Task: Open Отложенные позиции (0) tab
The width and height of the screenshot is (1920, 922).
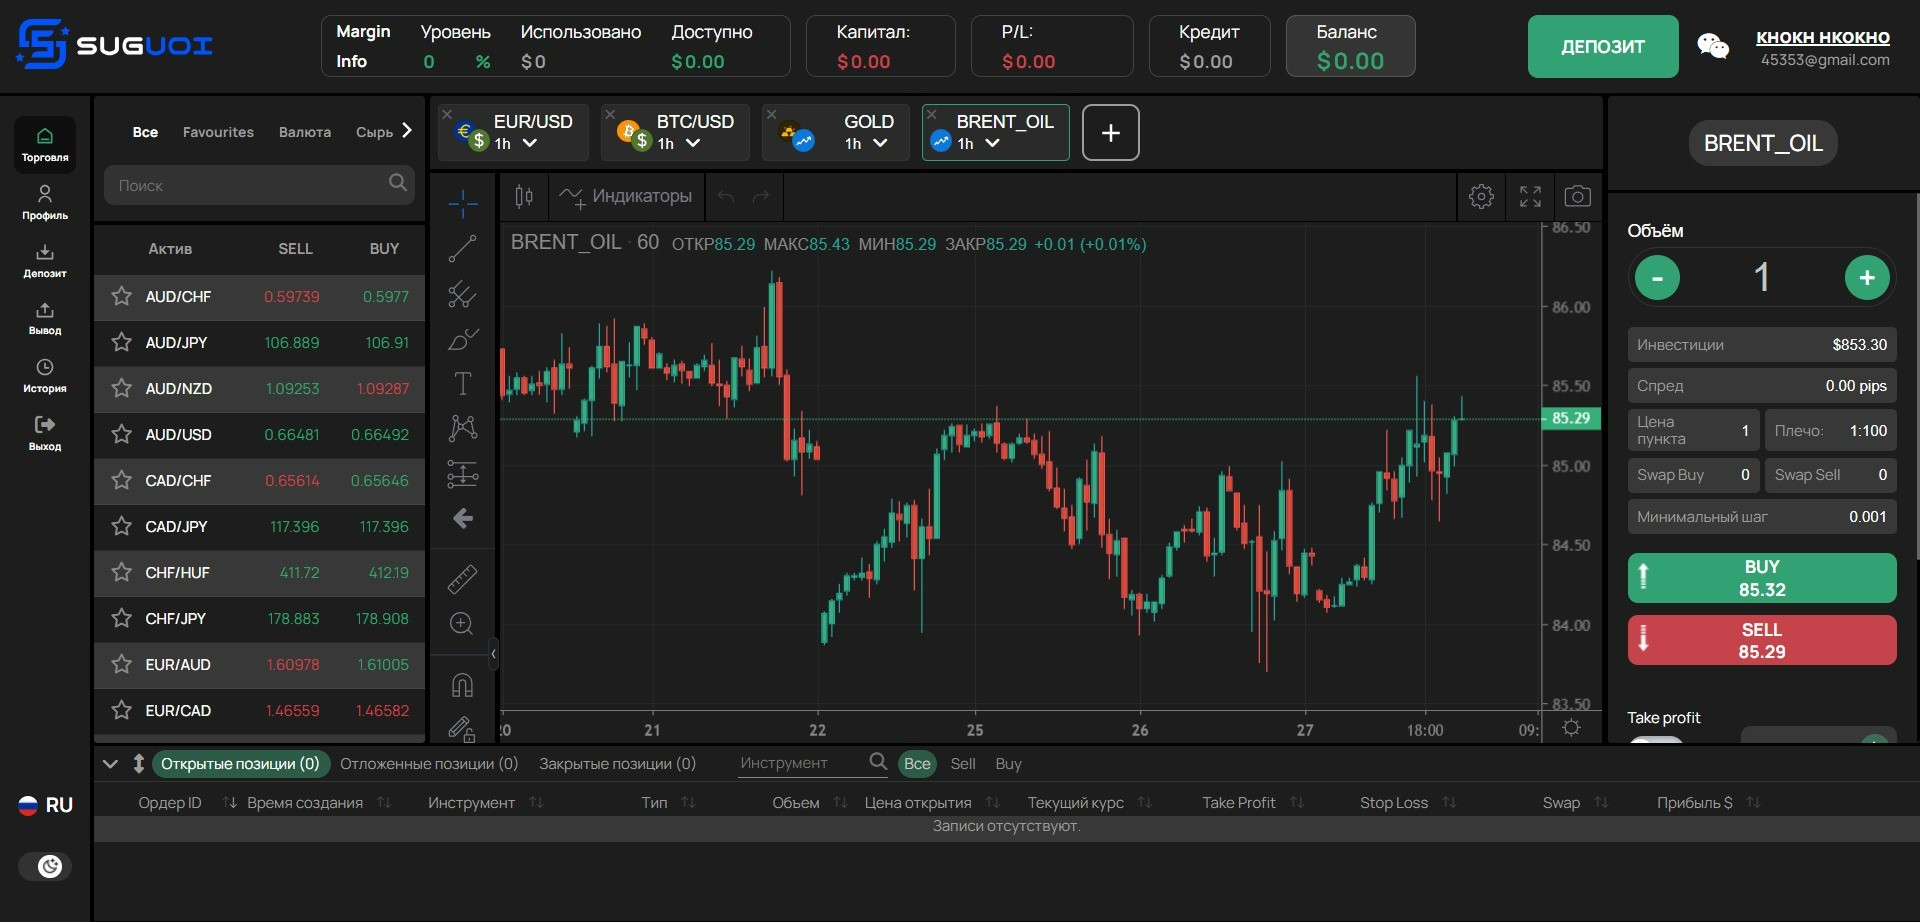Action: [429, 764]
